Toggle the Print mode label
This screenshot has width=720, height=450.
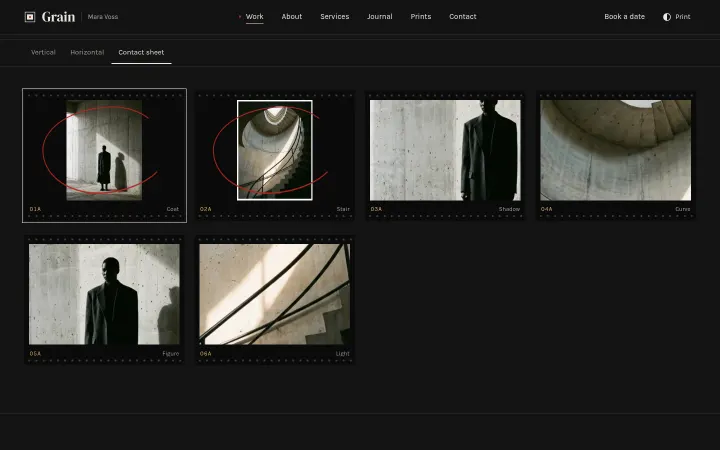(x=683, y=17)
